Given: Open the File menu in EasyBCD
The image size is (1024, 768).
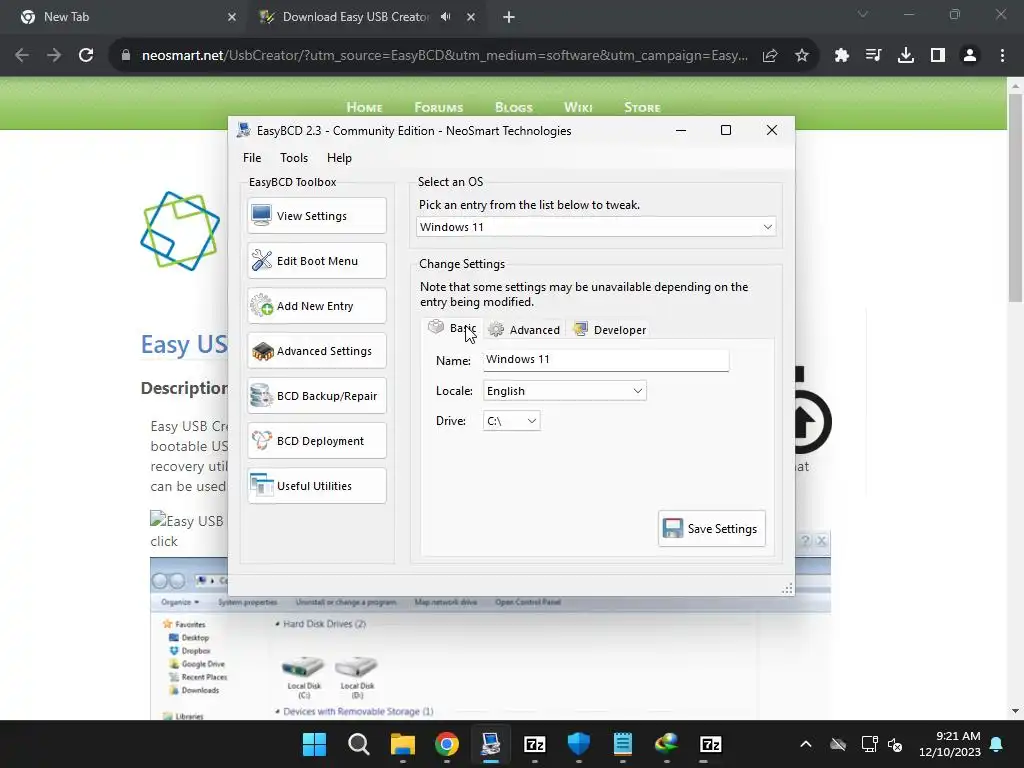Looking at the screenshot, I should [x=252, y=157].
